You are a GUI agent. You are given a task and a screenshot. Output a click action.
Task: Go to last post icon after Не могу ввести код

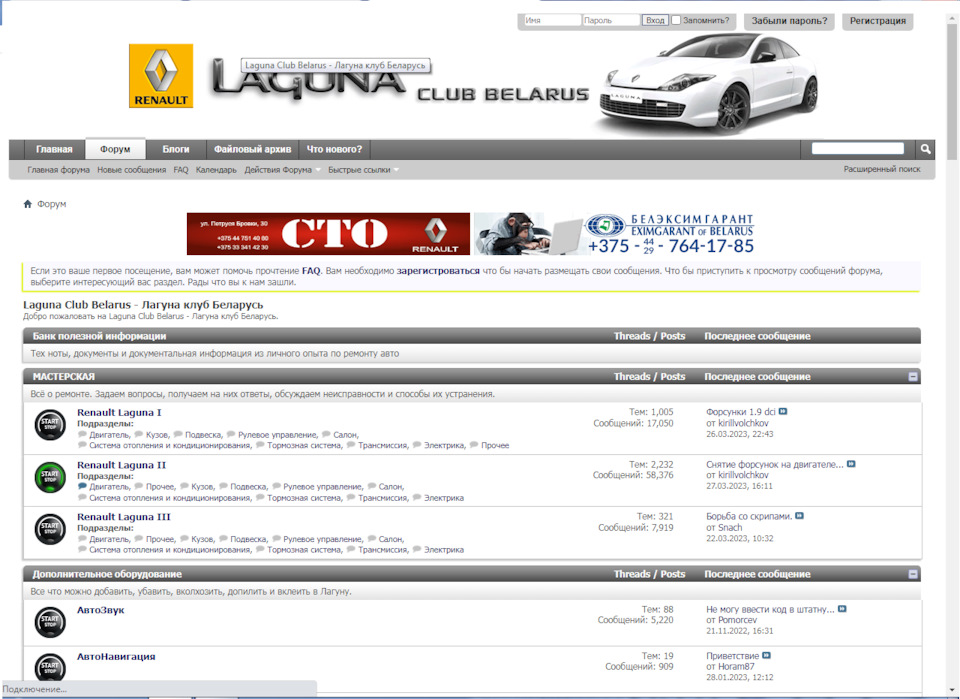click(x=842, y=609)
